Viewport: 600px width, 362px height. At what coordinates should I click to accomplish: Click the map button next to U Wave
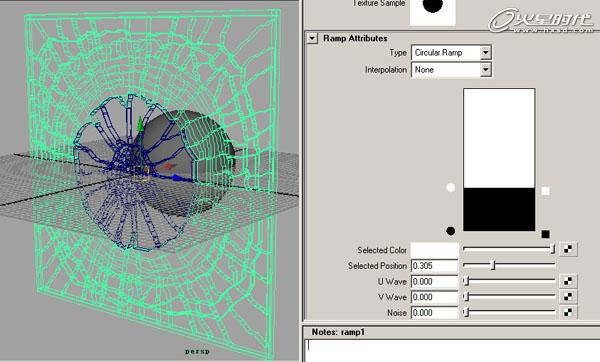click(x=568, y=281)
